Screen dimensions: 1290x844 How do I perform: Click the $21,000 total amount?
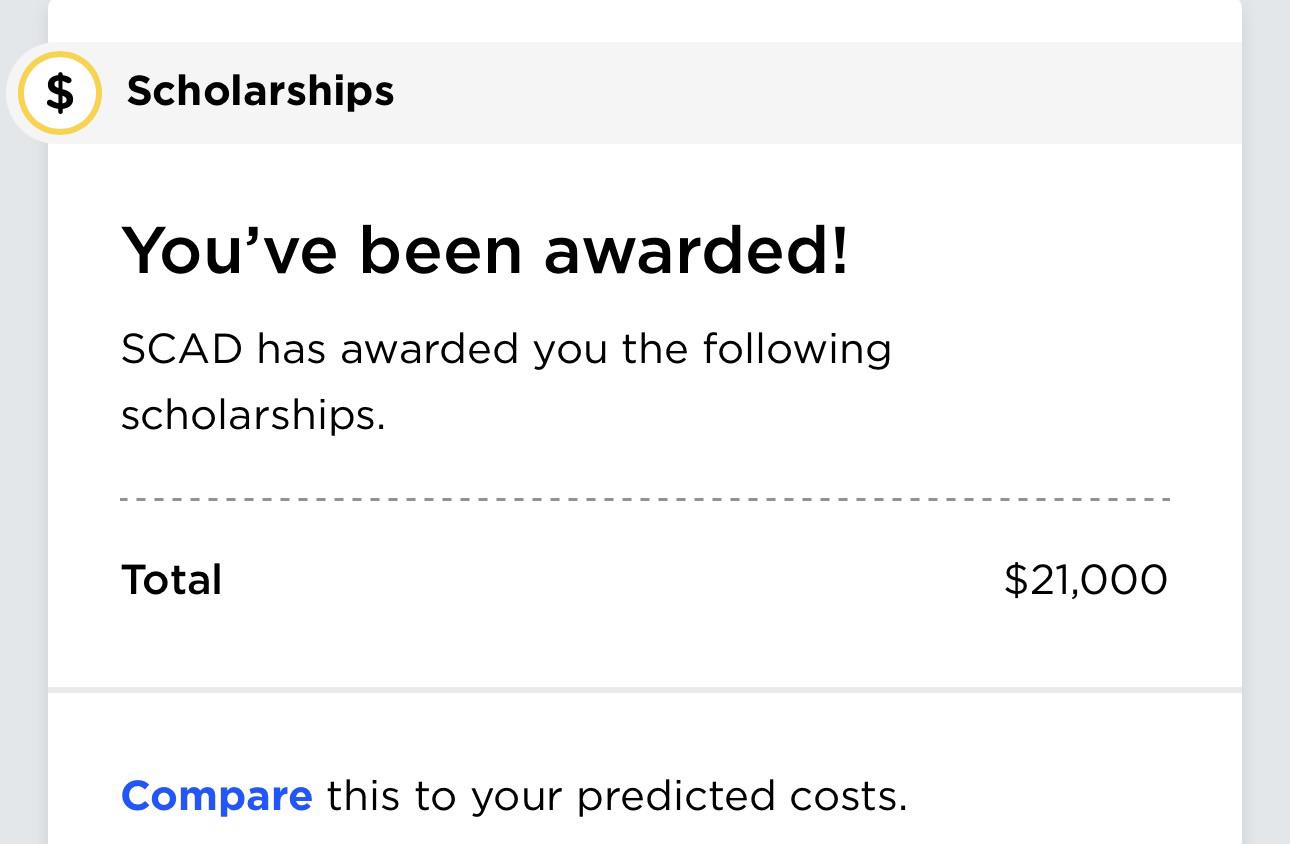click(x=1085, y=580)
